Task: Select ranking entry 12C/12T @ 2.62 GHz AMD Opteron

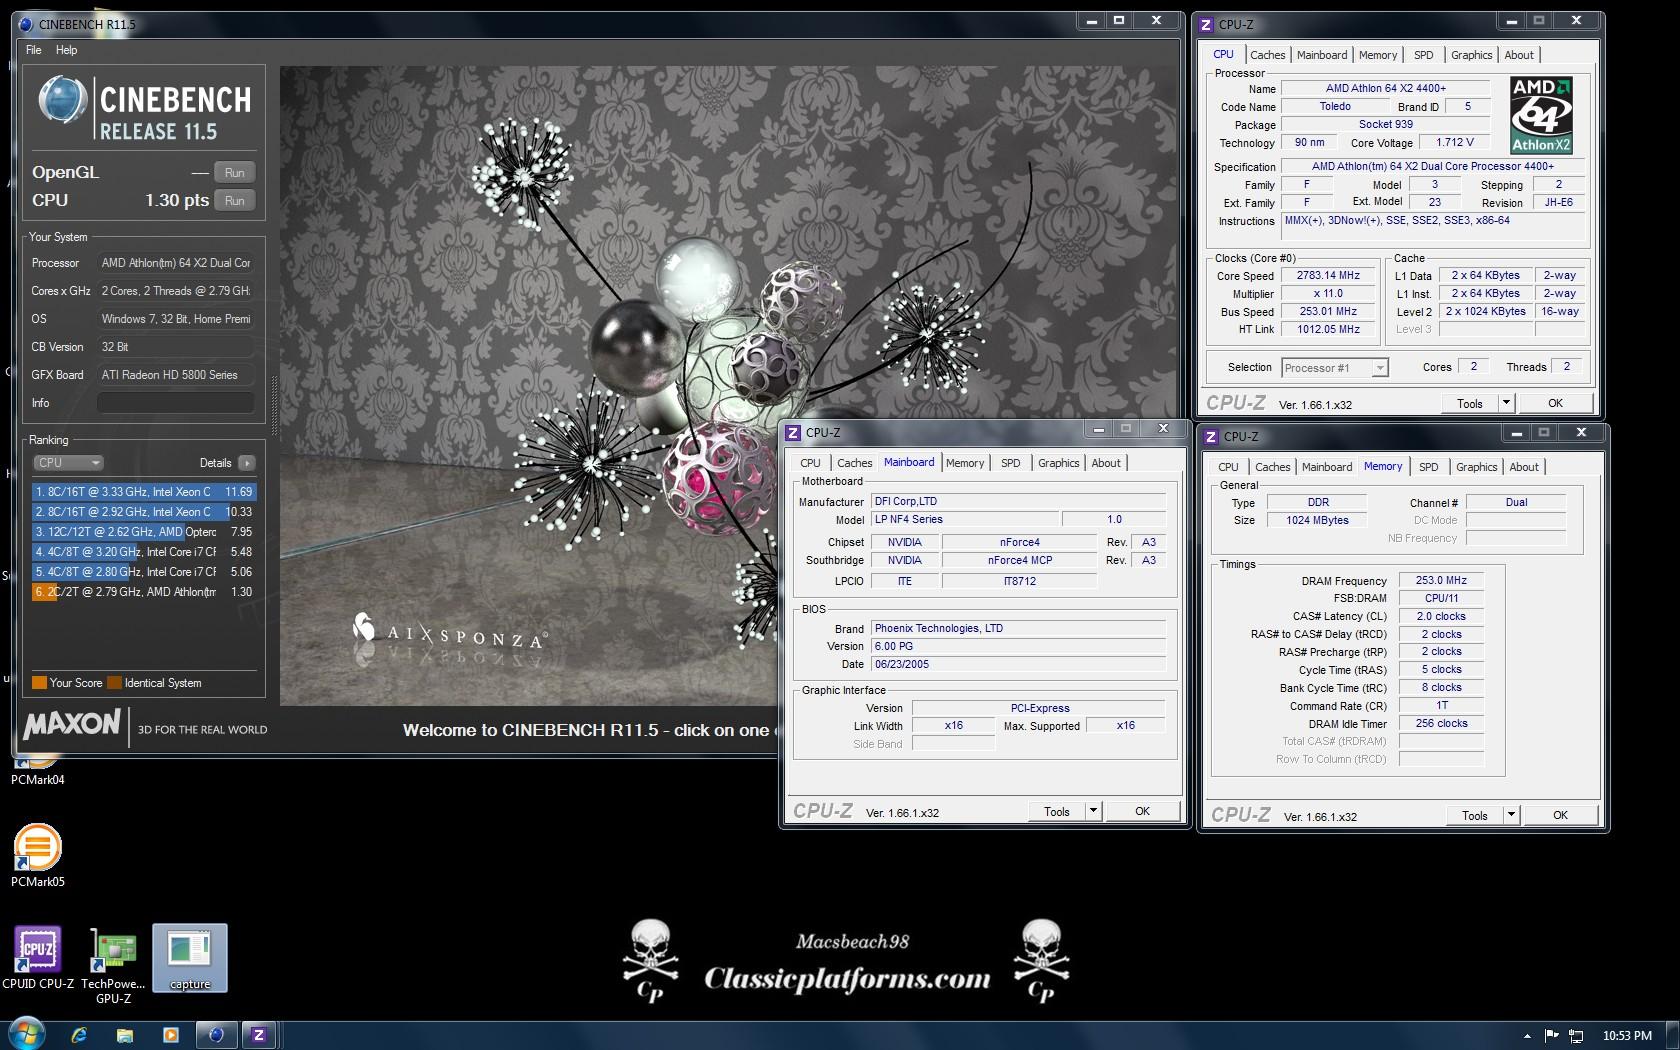Action: click(x=144, y=532)
